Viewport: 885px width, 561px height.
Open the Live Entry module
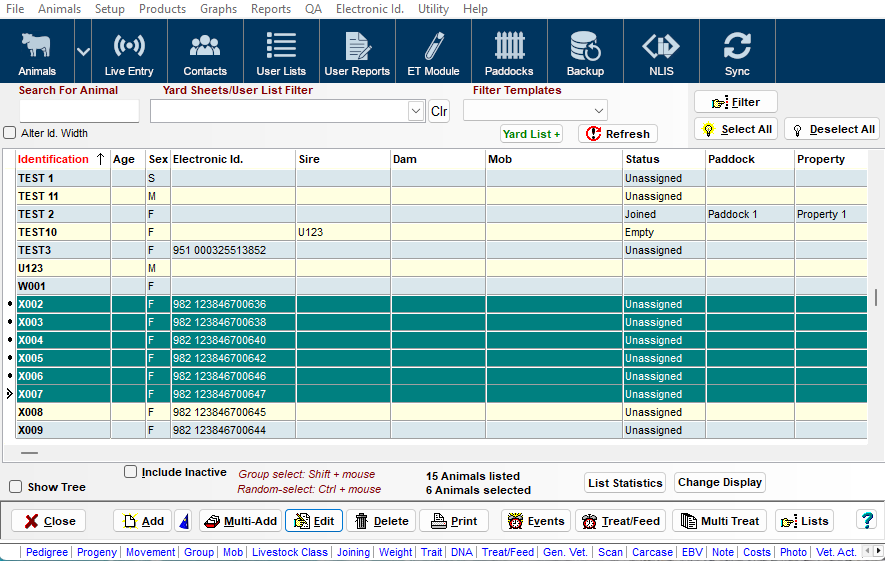click(x=129, y=54)
